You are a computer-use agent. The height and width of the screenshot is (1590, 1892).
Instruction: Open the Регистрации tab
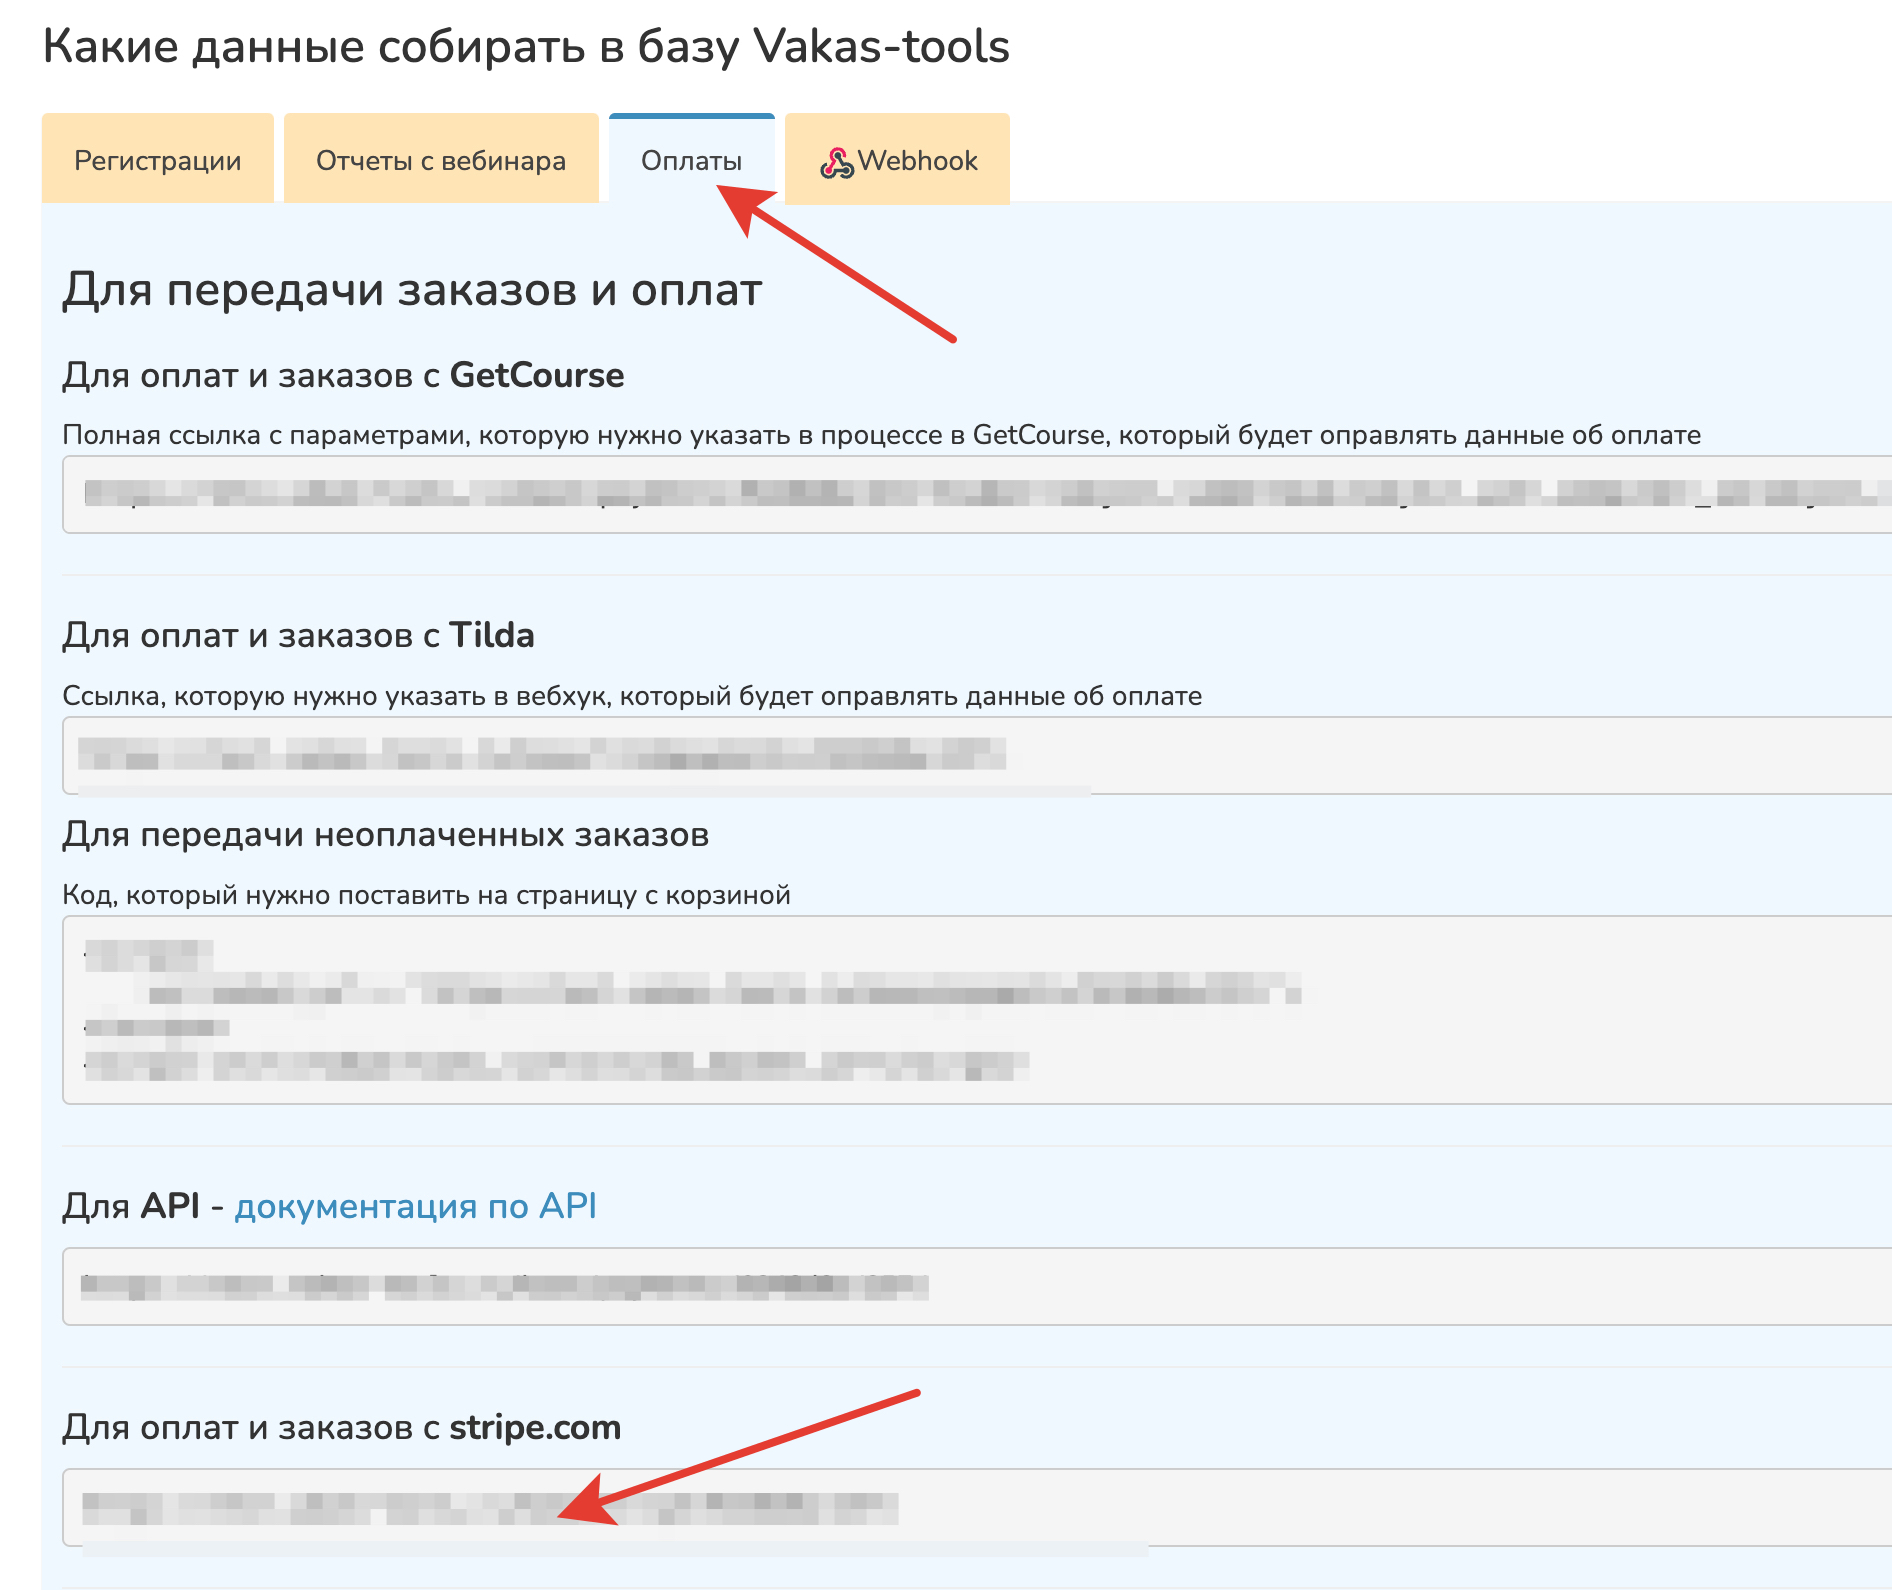point(157,160)
